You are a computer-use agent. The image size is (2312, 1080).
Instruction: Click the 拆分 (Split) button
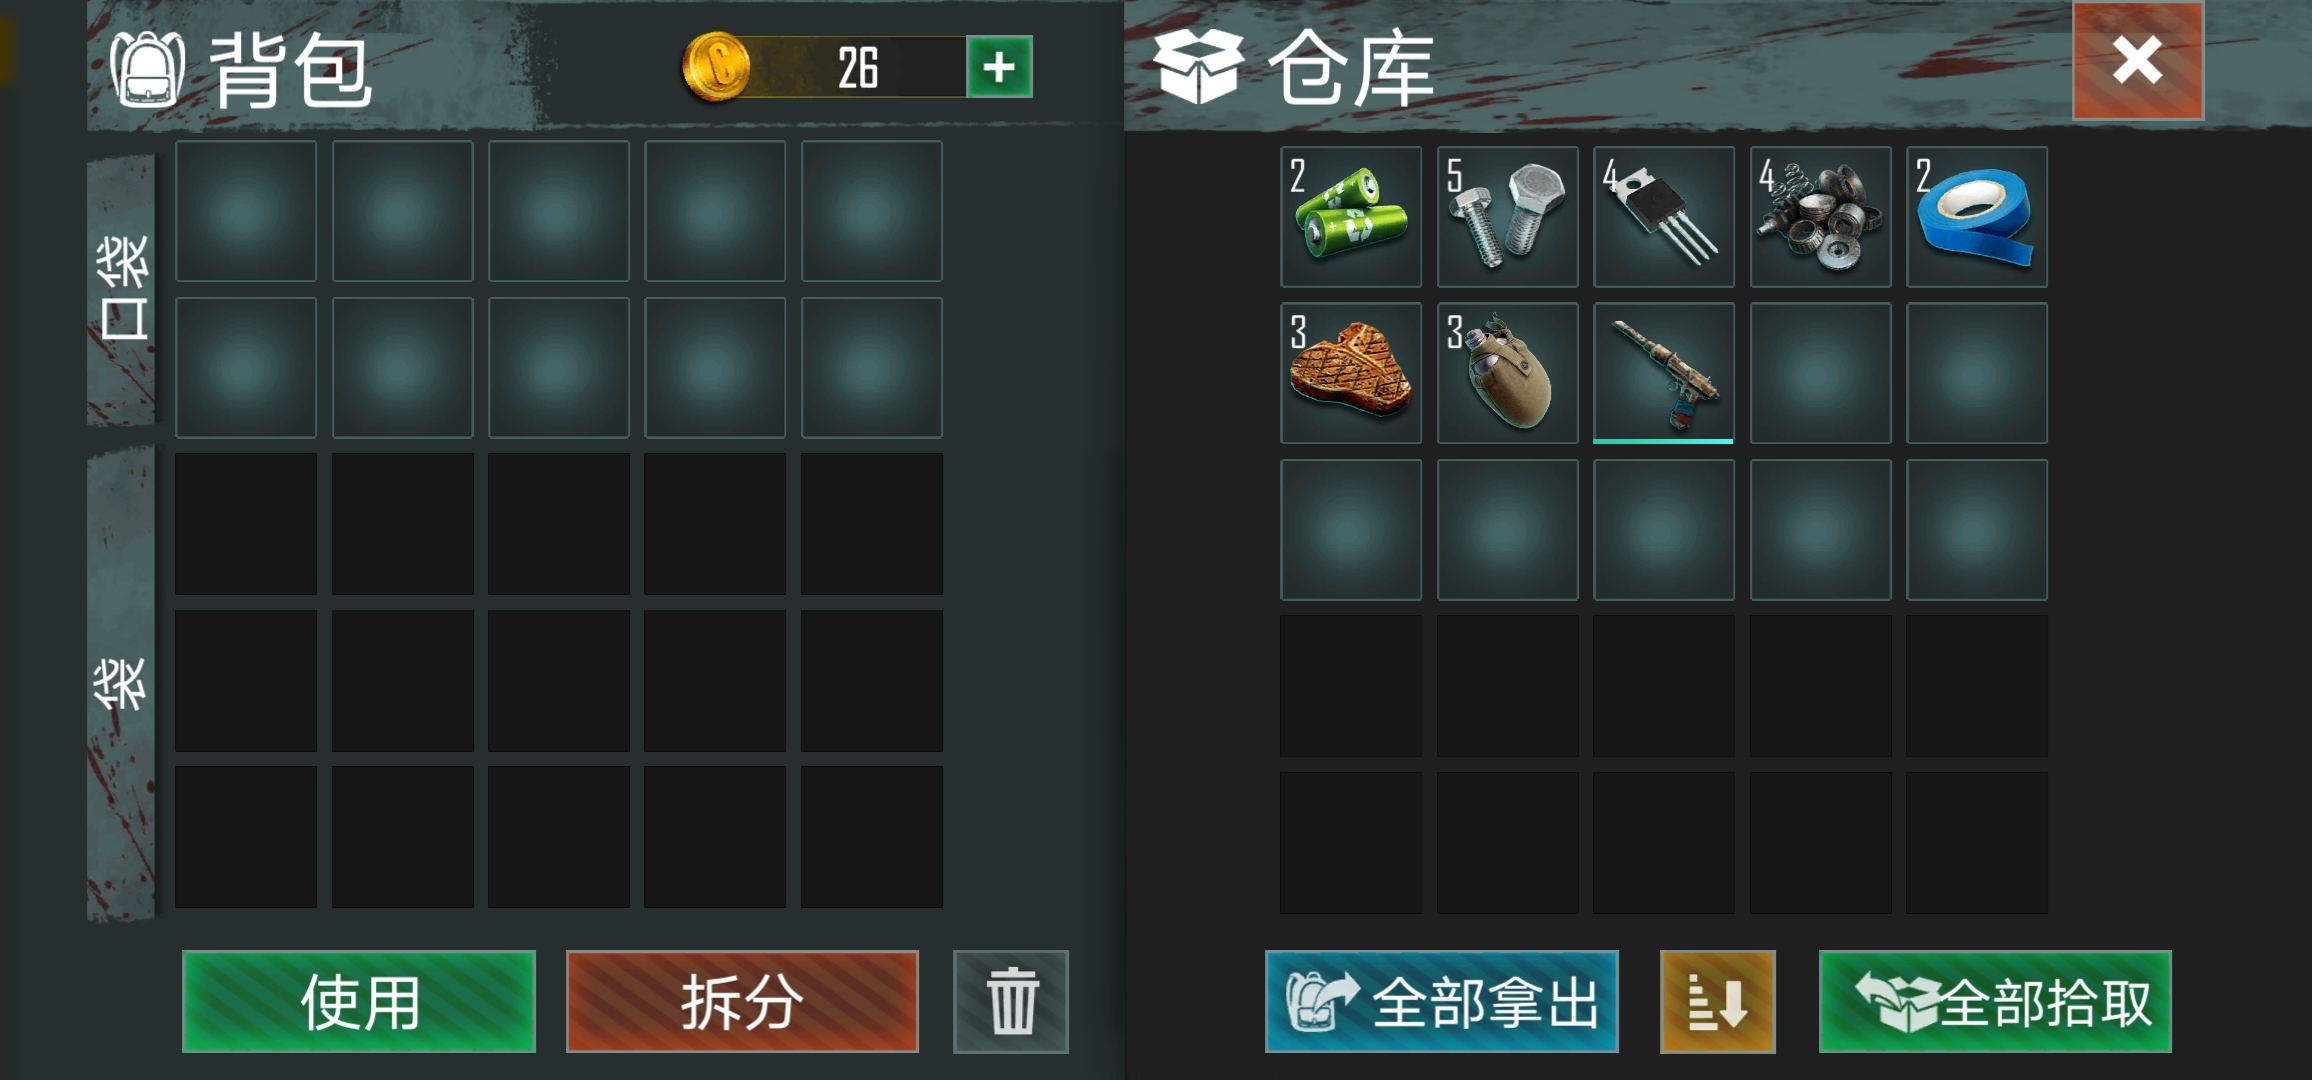coord(742,1001)
